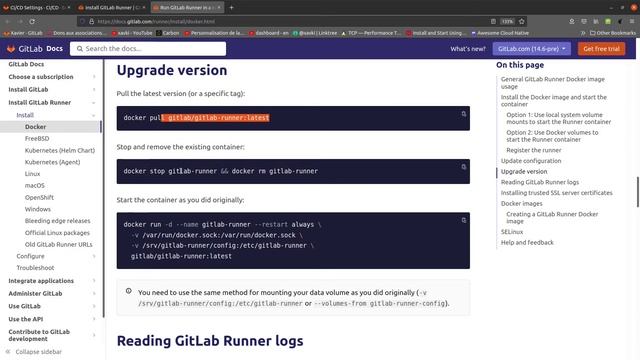This screenshot has height=360, width=640.
Task: Switch to the Install GitLab Runner tab
Action: click(x=111, y=7)
